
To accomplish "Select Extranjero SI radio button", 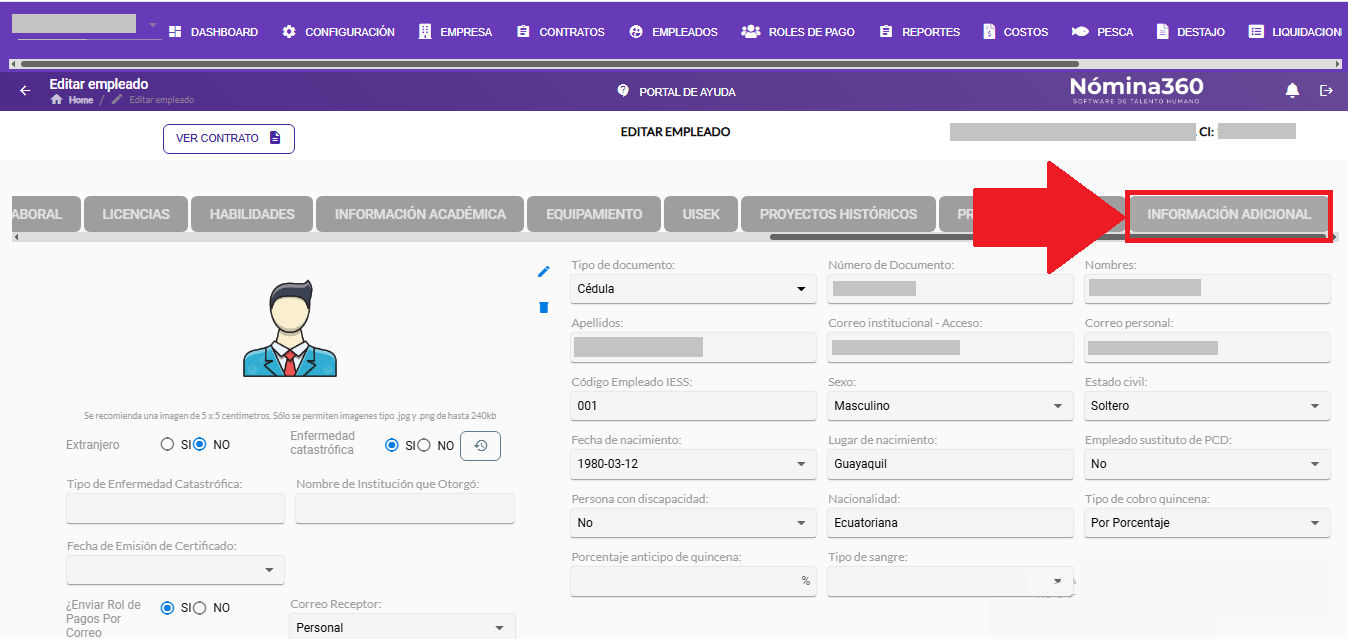I will click(x=167, y=445).
